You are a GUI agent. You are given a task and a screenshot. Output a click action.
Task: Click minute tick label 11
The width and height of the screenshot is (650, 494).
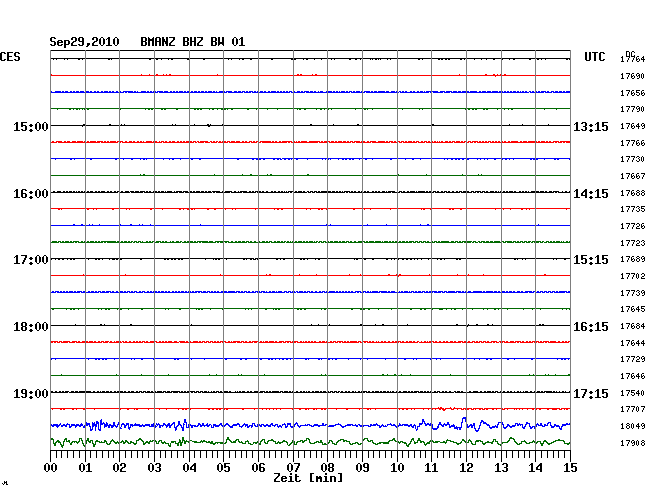pos(431,467)
